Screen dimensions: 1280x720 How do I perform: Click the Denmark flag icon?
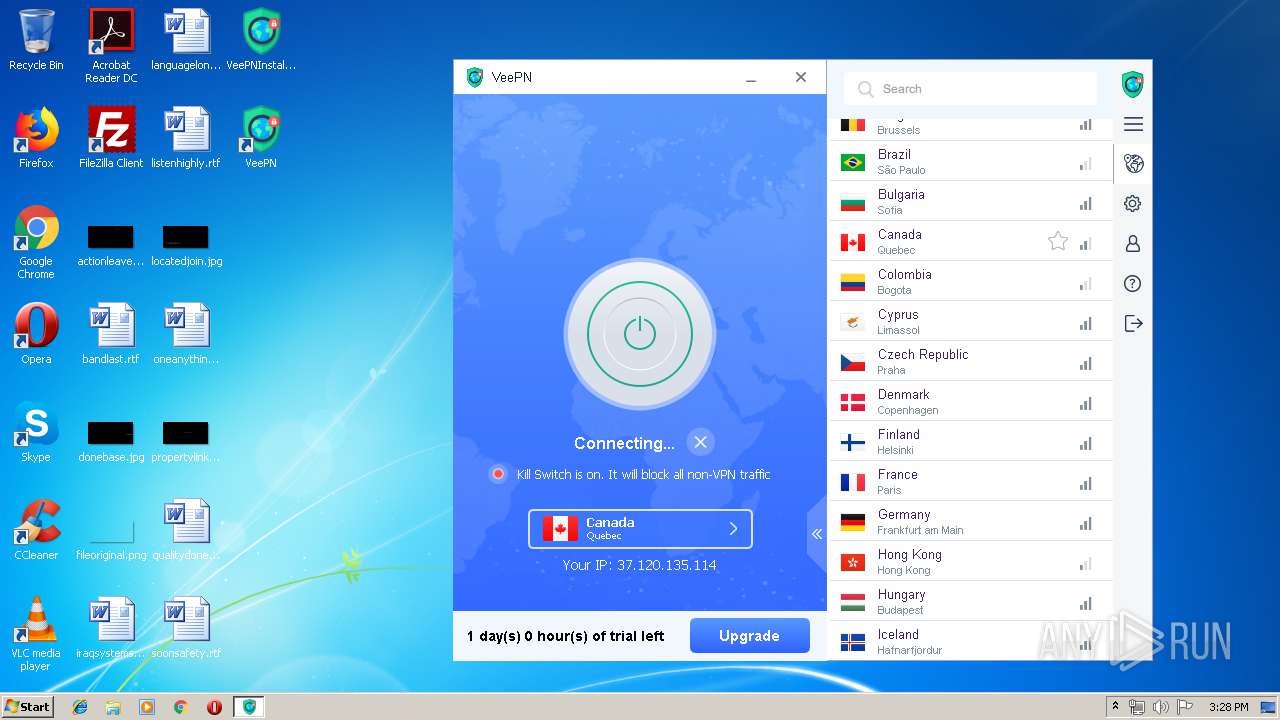tap(853, 402)
